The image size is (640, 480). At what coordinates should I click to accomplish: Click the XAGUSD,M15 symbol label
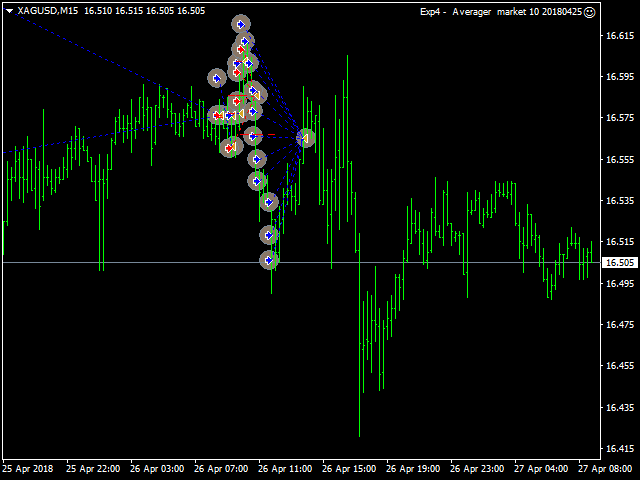[48, 11]
